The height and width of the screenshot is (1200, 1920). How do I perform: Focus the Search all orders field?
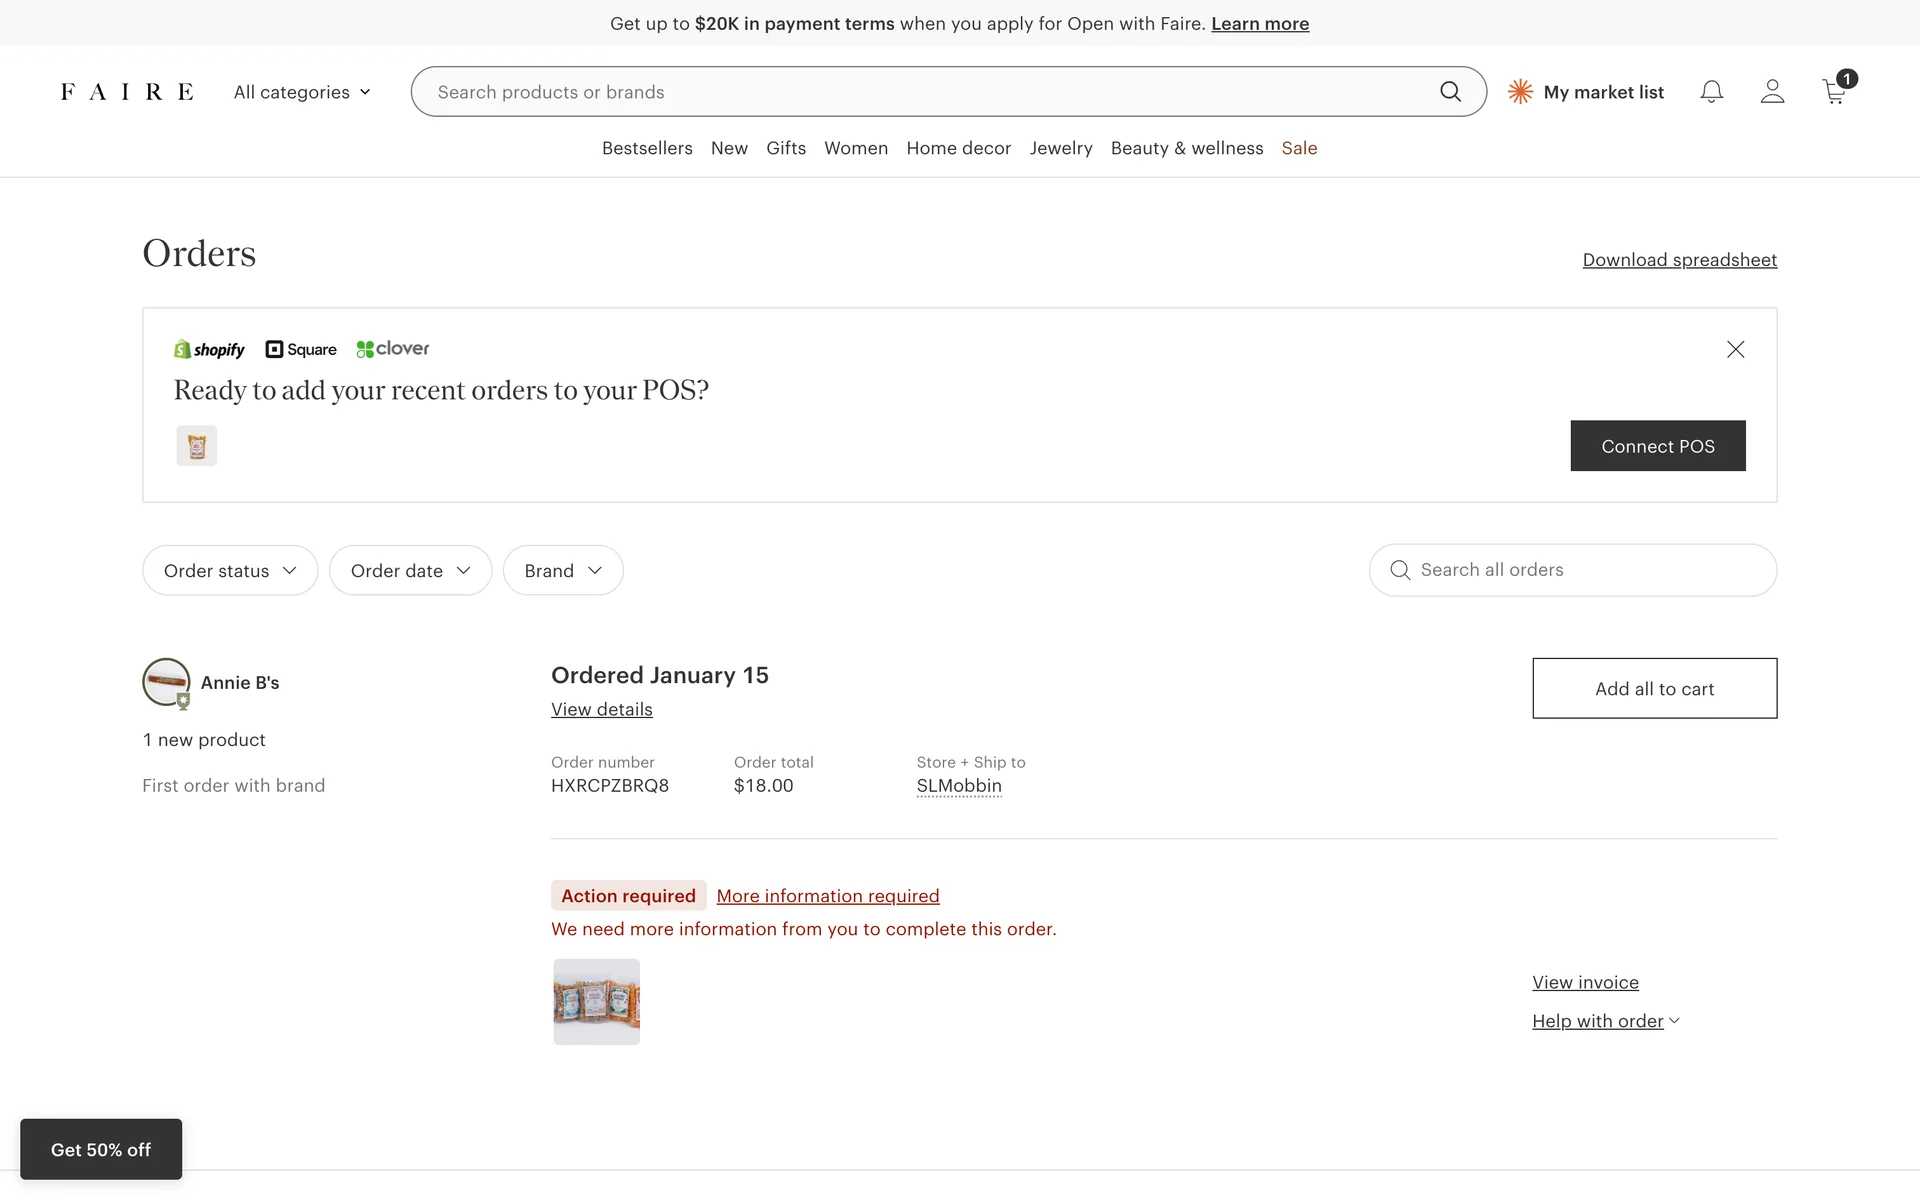(x=1590, y=570)
